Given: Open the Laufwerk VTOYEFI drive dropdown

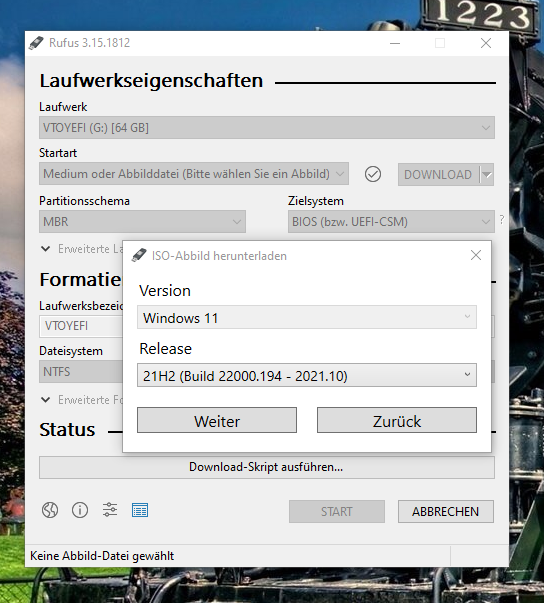Looking at the screenshot, I should (267, 128).
